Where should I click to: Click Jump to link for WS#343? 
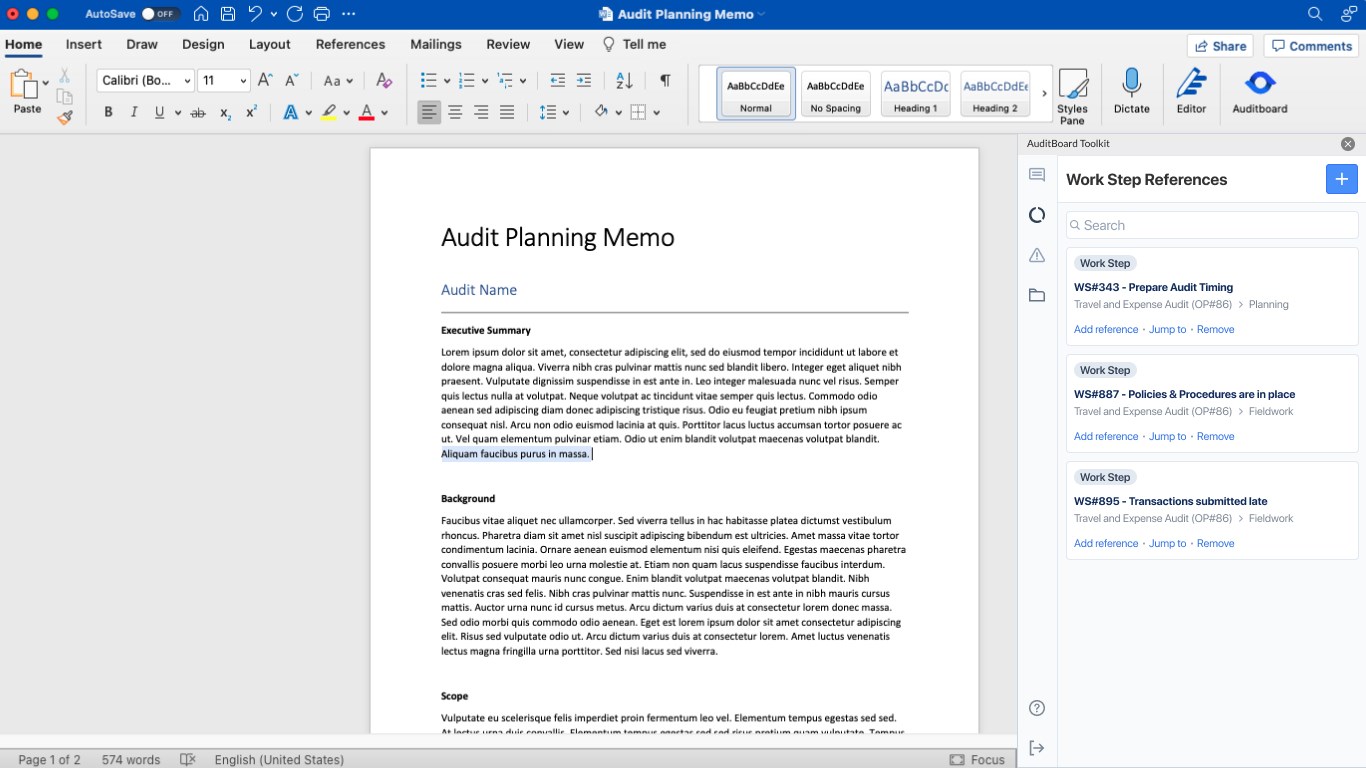pos(1167,329)
